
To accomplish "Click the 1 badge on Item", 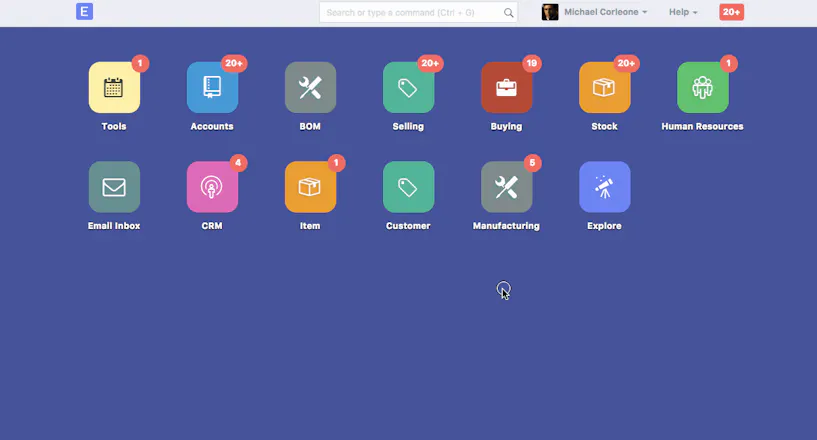I will pyautogui.click(x=336, y=163).
